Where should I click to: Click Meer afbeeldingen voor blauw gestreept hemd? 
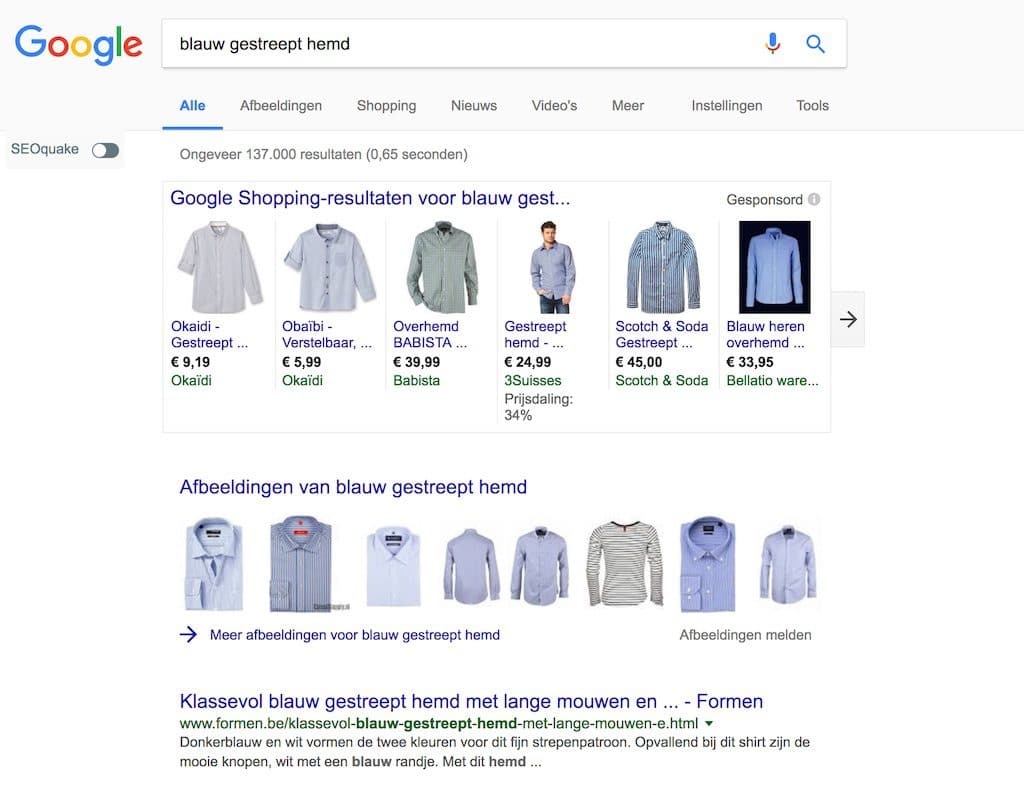355,635
